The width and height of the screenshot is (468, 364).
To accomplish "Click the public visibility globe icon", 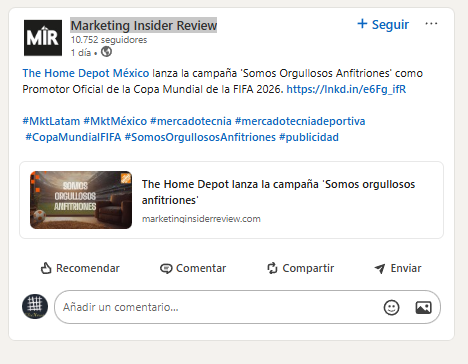I will [x=106, y=52].
